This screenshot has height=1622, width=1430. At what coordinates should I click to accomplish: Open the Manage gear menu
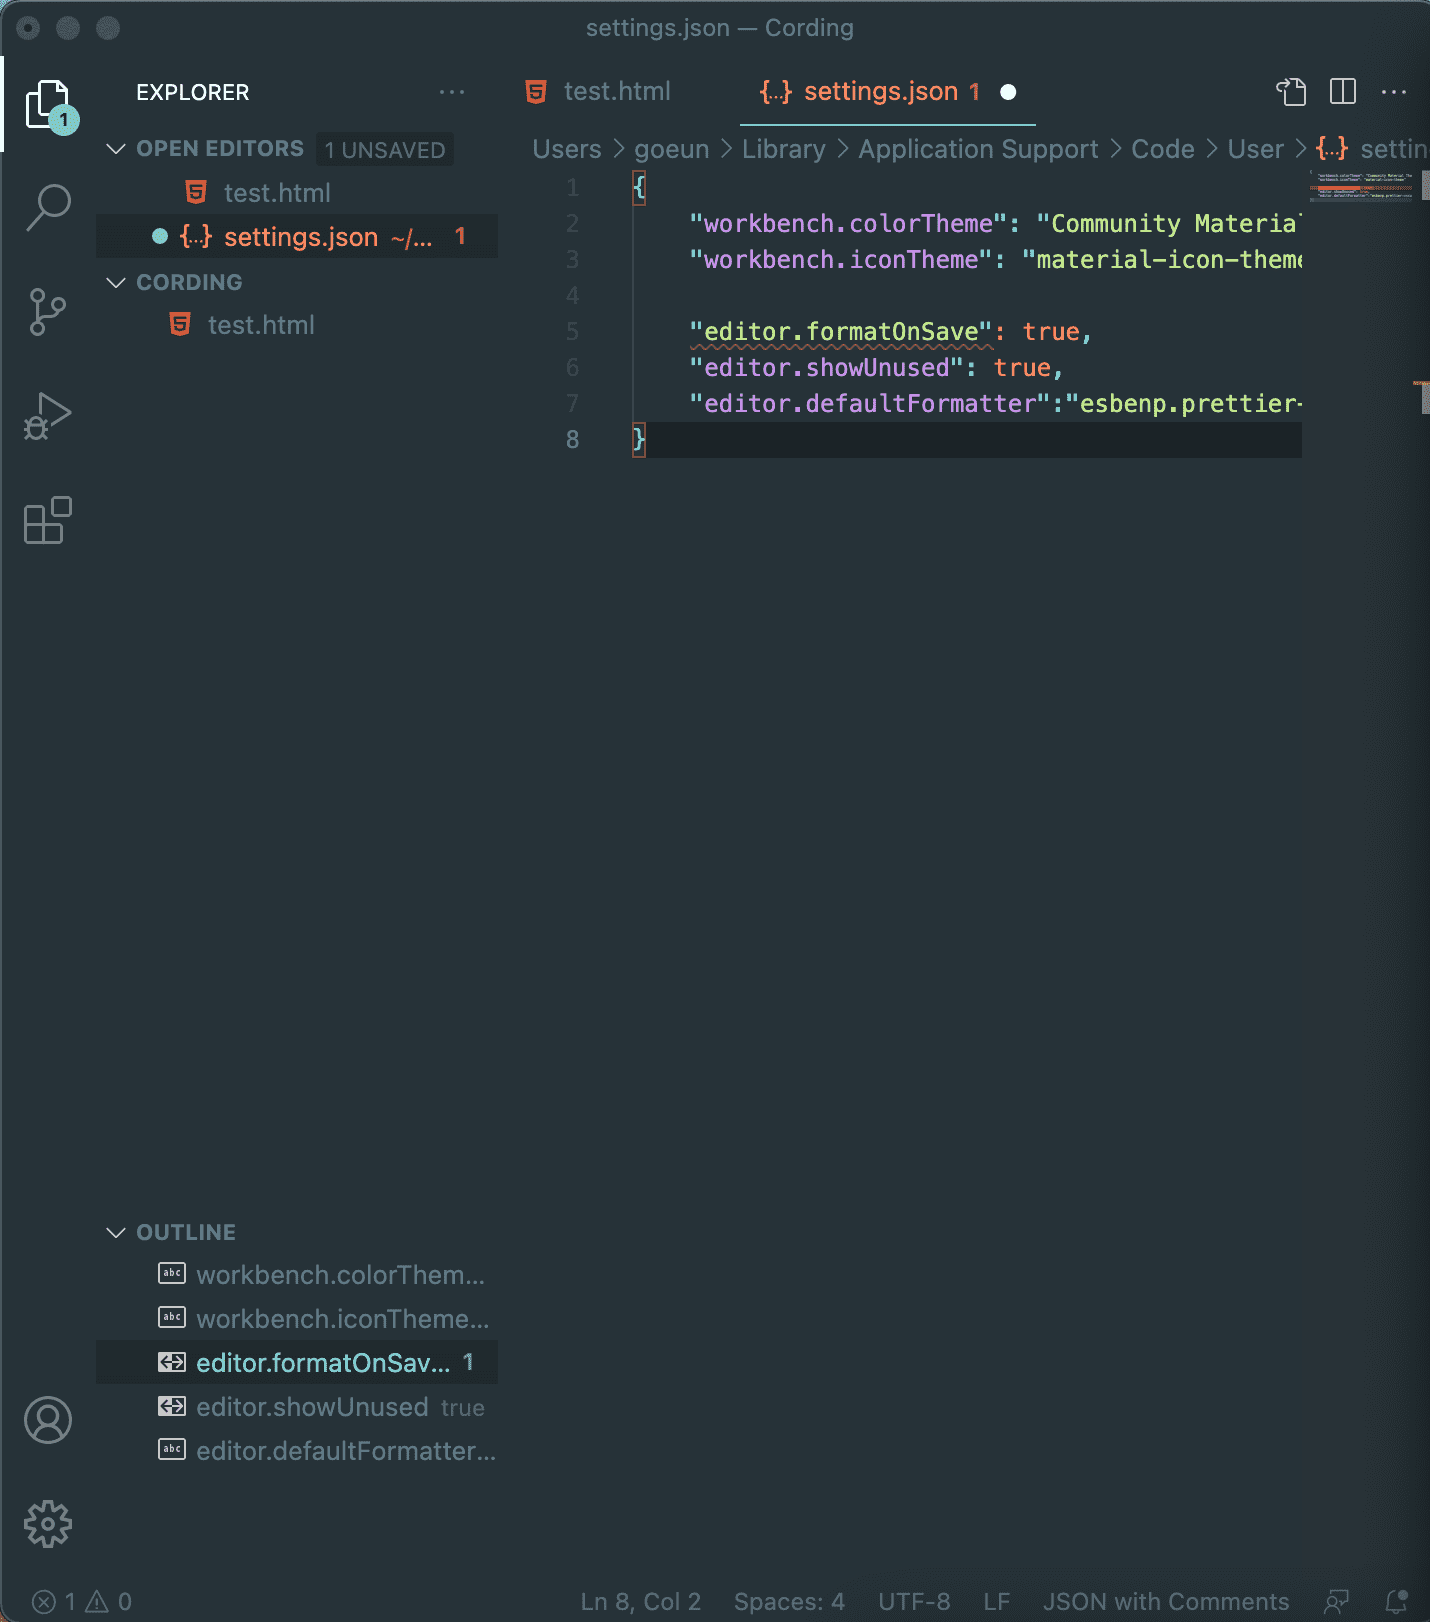coord(48,1524)
